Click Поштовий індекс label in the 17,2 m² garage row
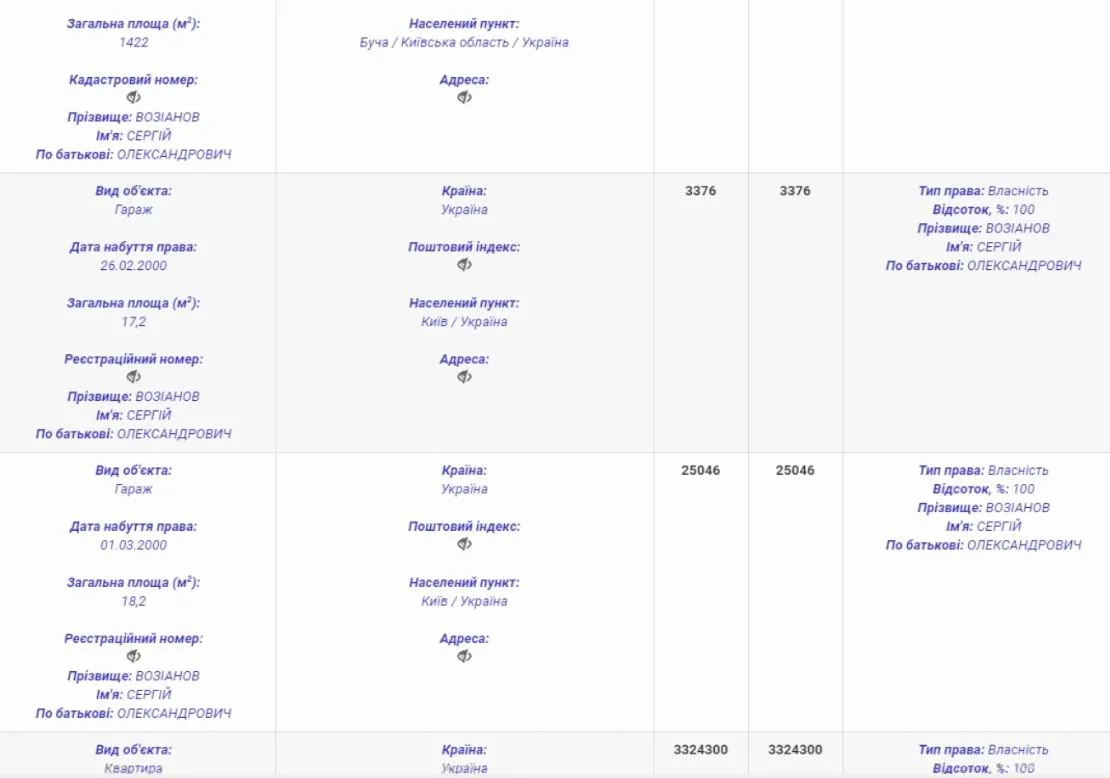The image size is (1110, 778). click(464, 247)
